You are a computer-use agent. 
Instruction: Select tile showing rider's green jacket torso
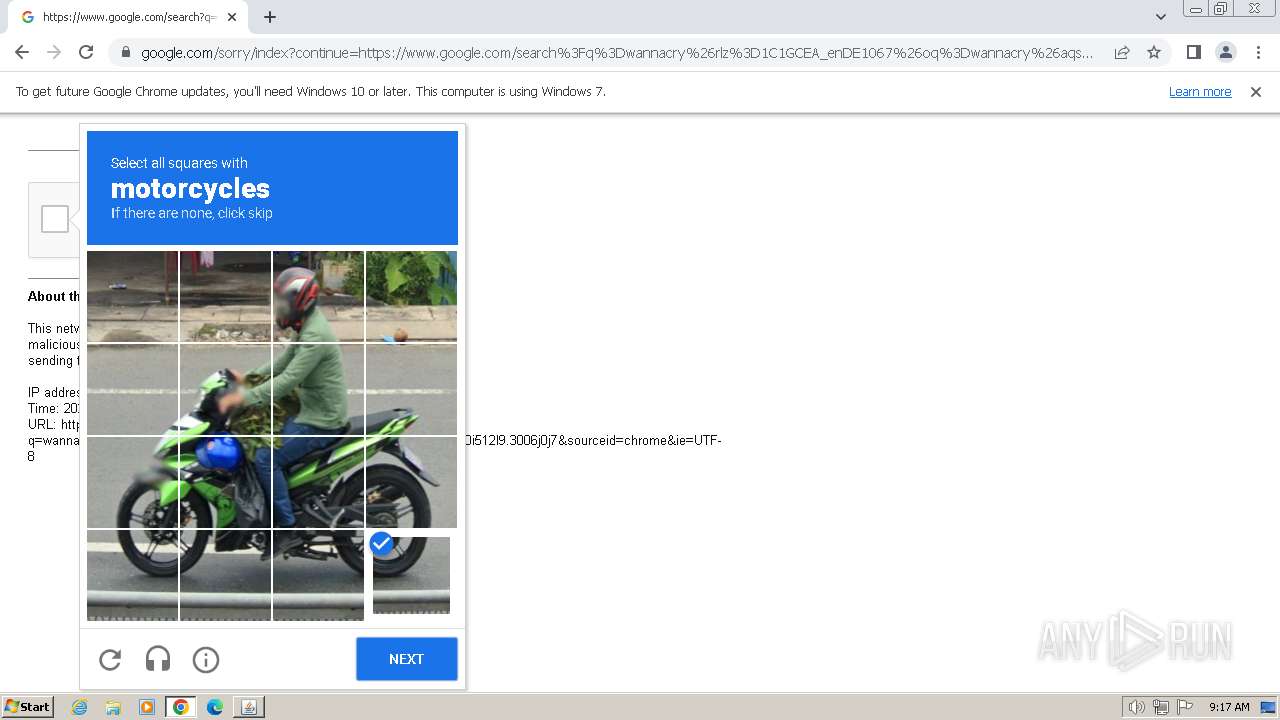click(x=318, y=389)
